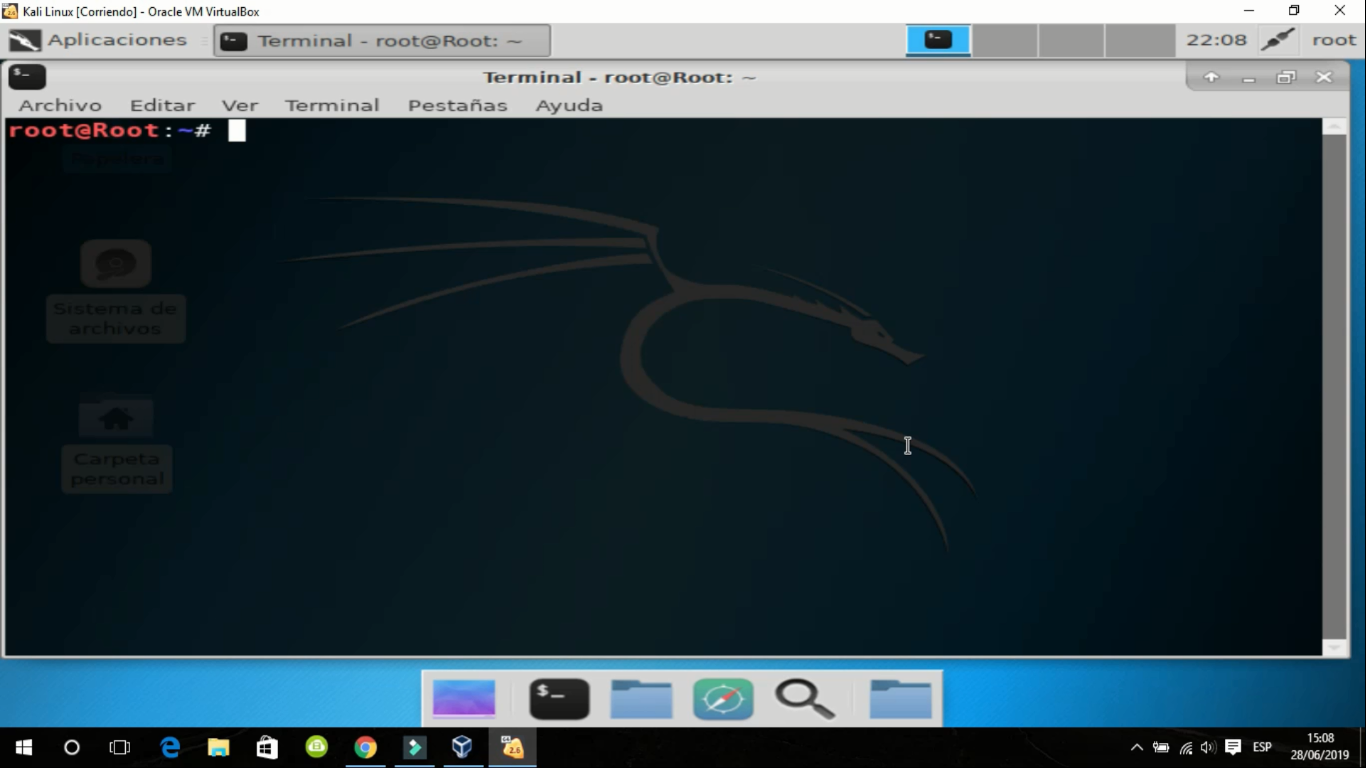Minimize the Oracle VM VirtualBox window

pyautogui.click(x=1249, y=11)
